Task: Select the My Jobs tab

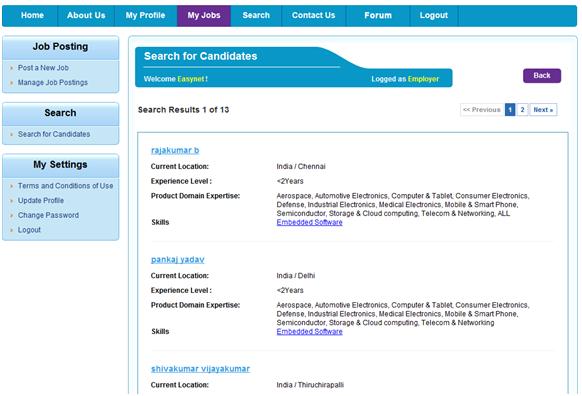Action: (204, 16)
